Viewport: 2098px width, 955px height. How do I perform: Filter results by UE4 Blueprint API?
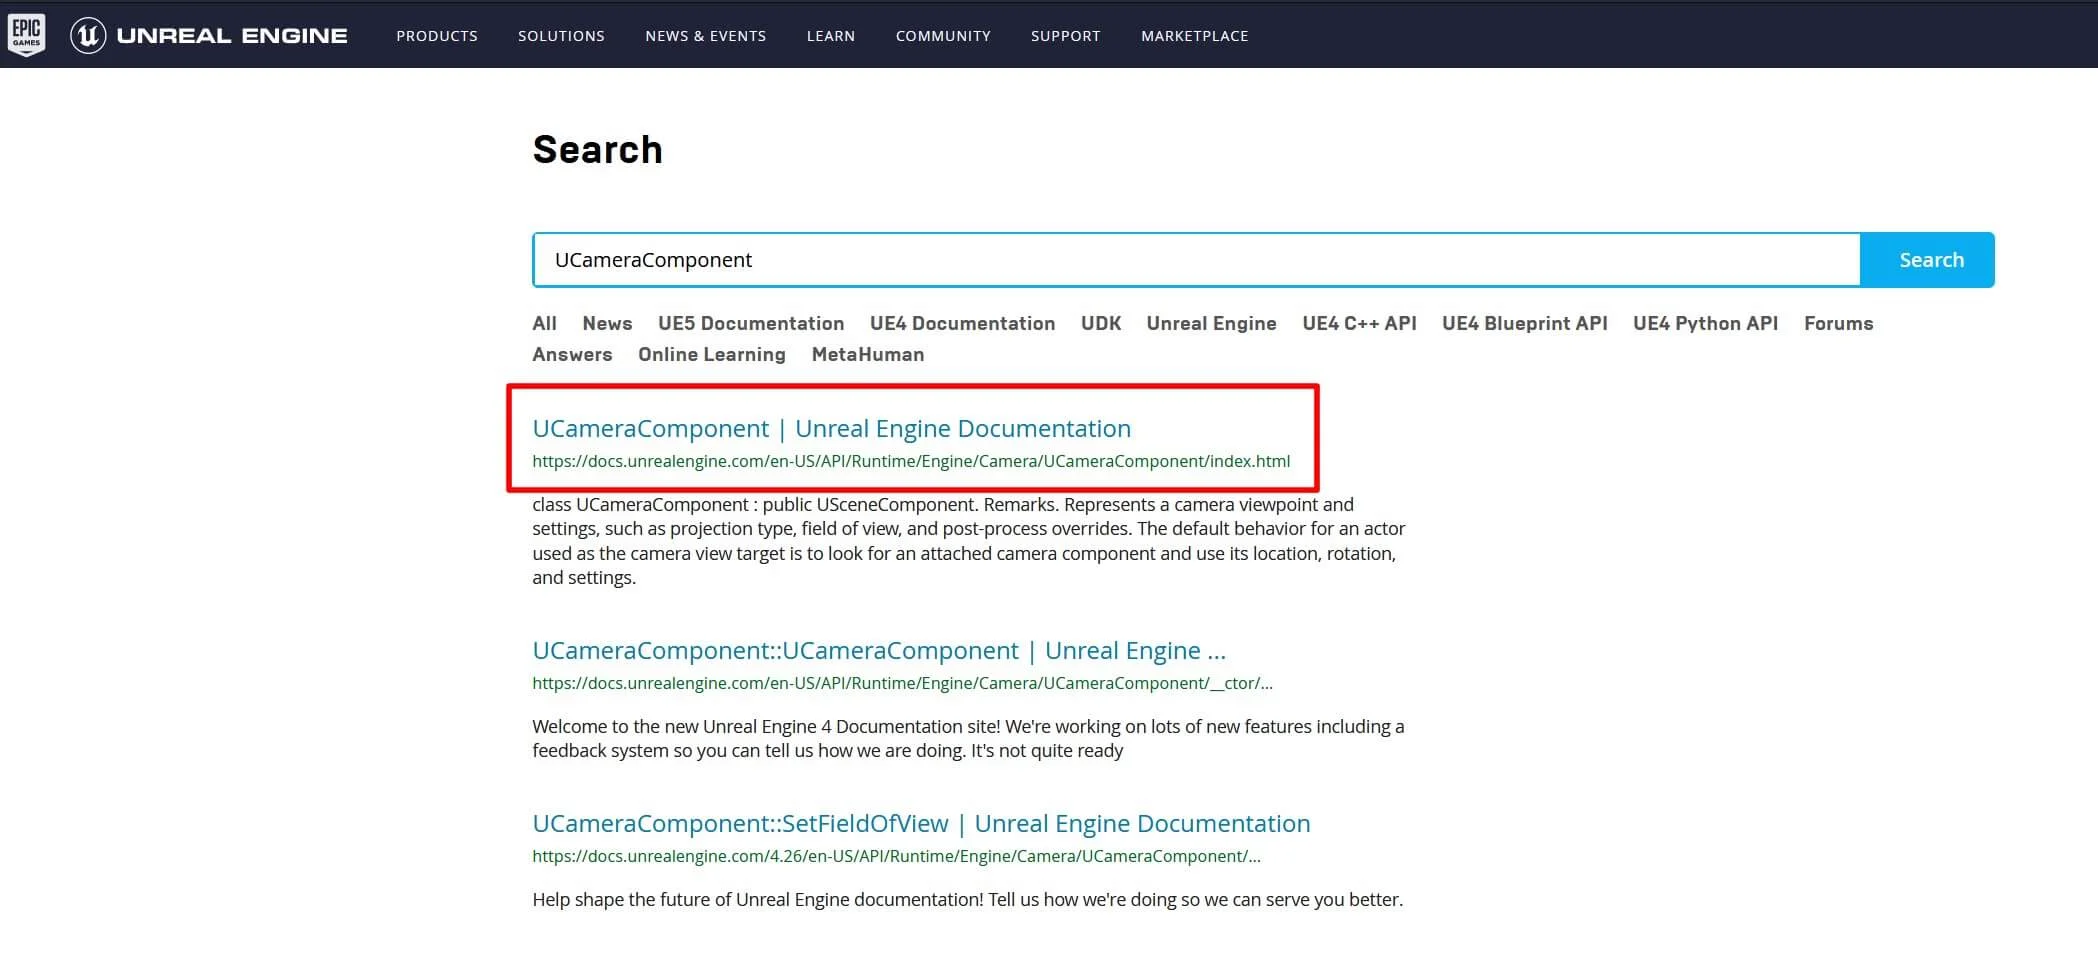coord(1525,323)
